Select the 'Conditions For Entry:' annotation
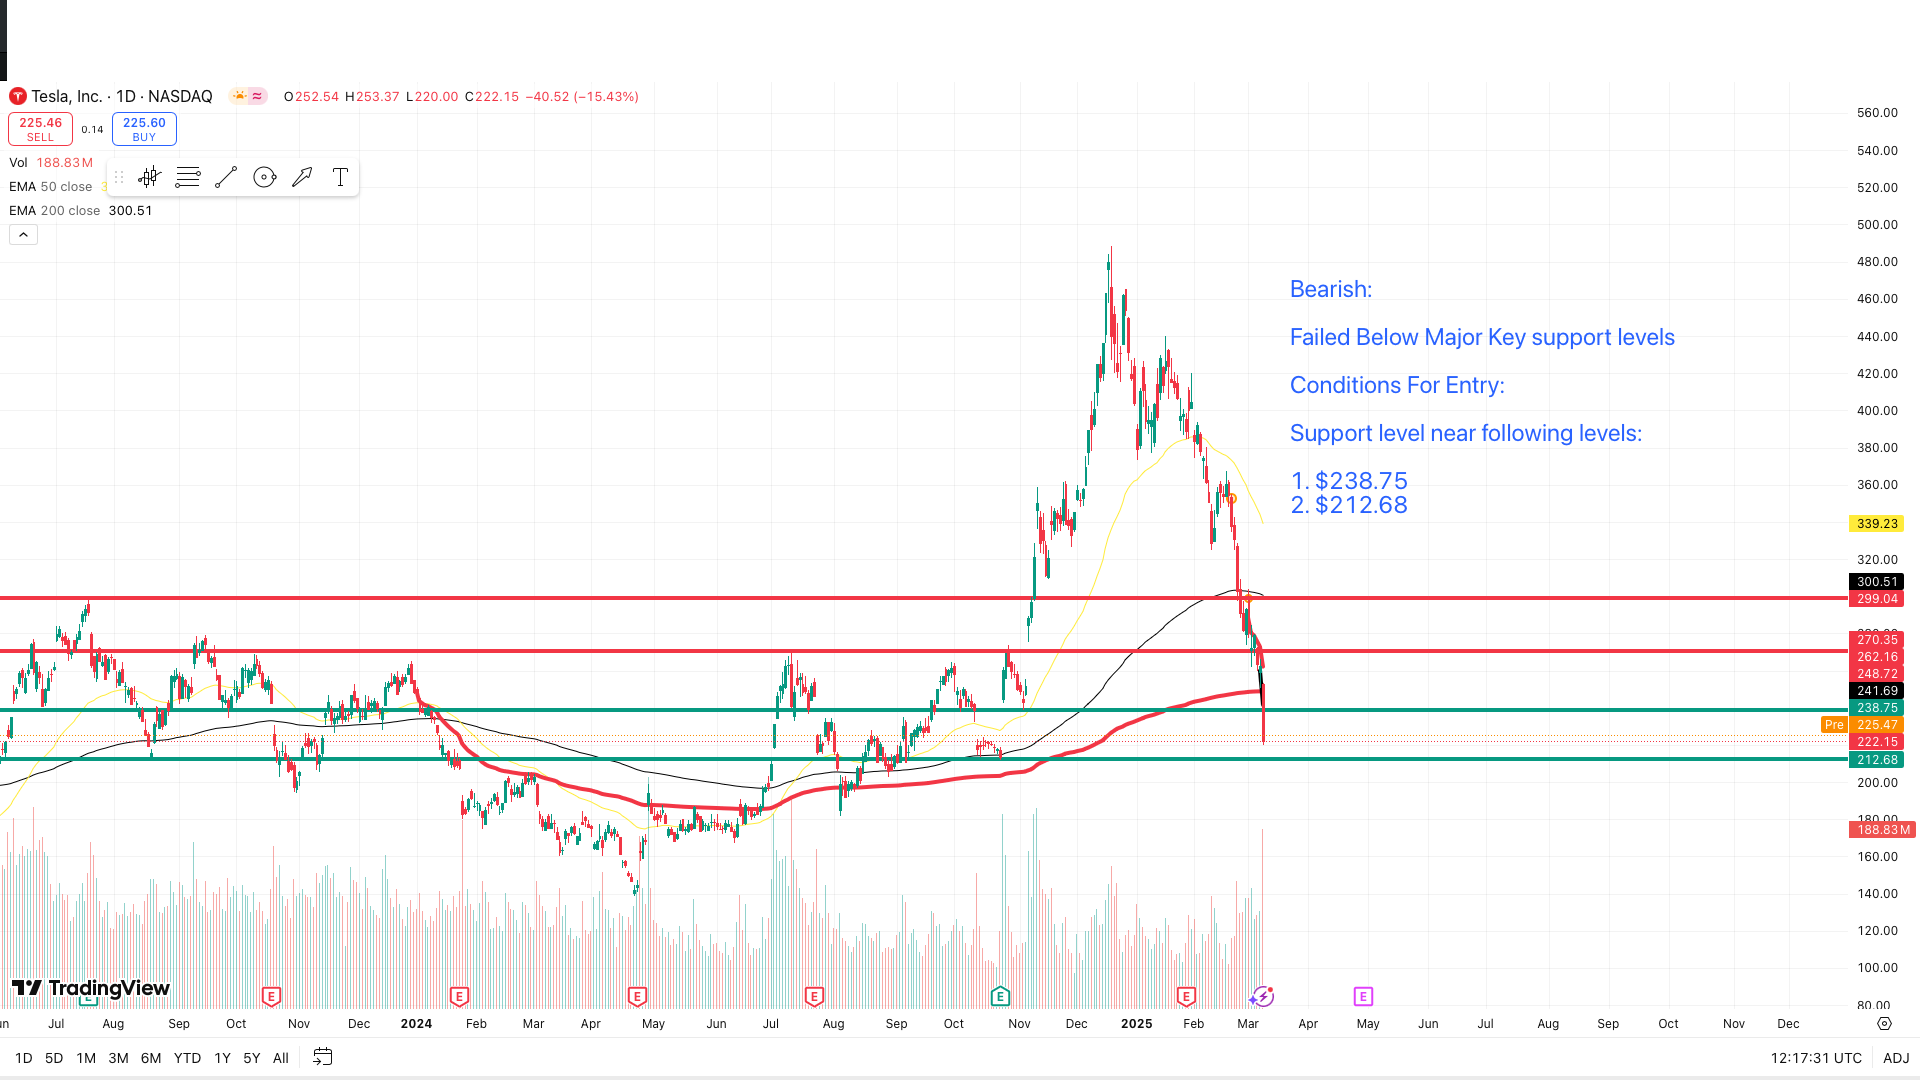Image resolution: width=1920 pixels, height=1080 pixels. 1397,385
